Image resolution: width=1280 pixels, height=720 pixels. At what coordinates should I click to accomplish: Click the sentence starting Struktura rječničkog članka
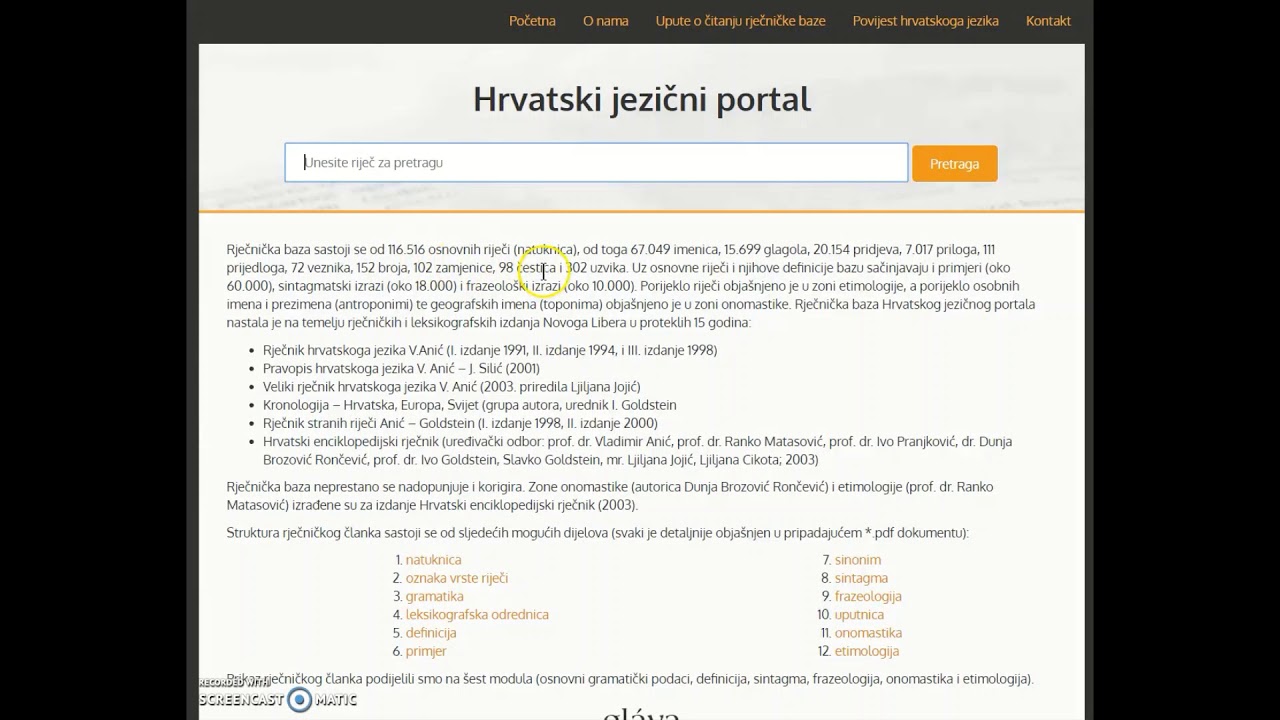pyautogui.click(x=598, y=533)
